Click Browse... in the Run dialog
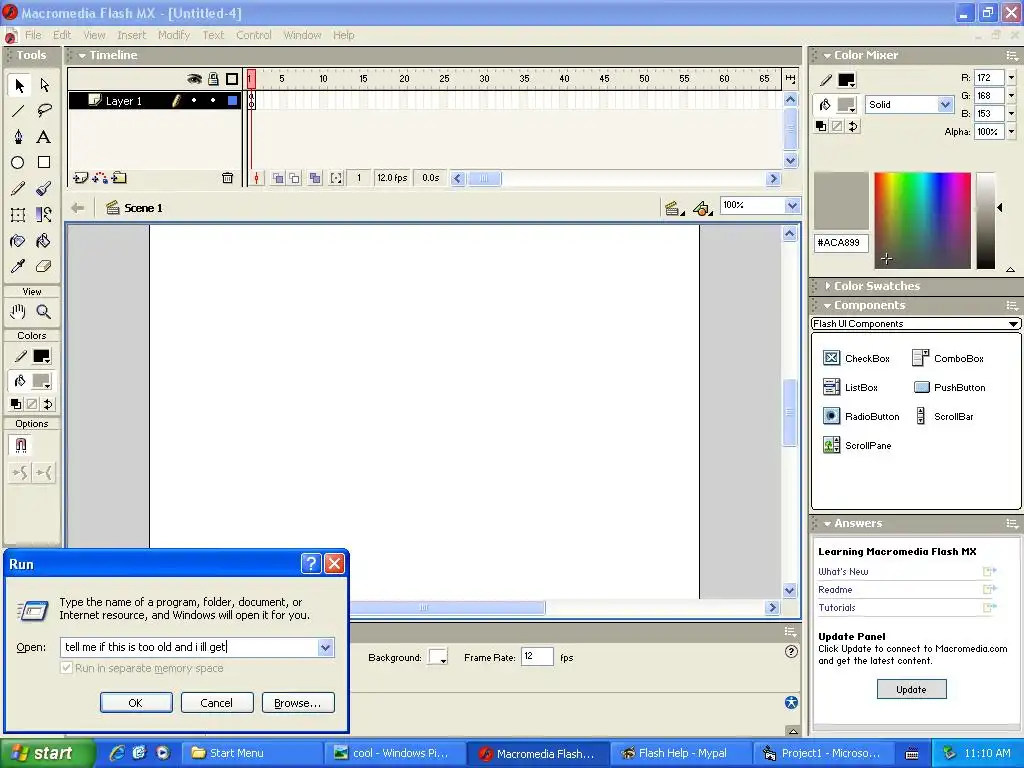This screenshot has width=1024, height=768. click(x=298, y=703)
